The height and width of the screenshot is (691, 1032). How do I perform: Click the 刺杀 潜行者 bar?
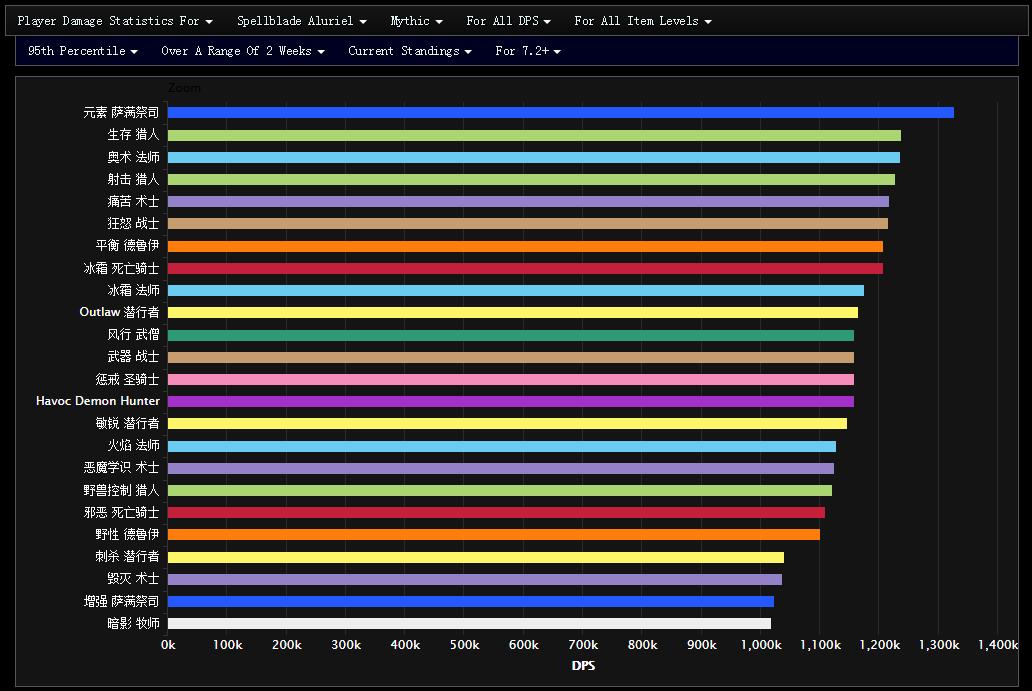pos(476,557)
